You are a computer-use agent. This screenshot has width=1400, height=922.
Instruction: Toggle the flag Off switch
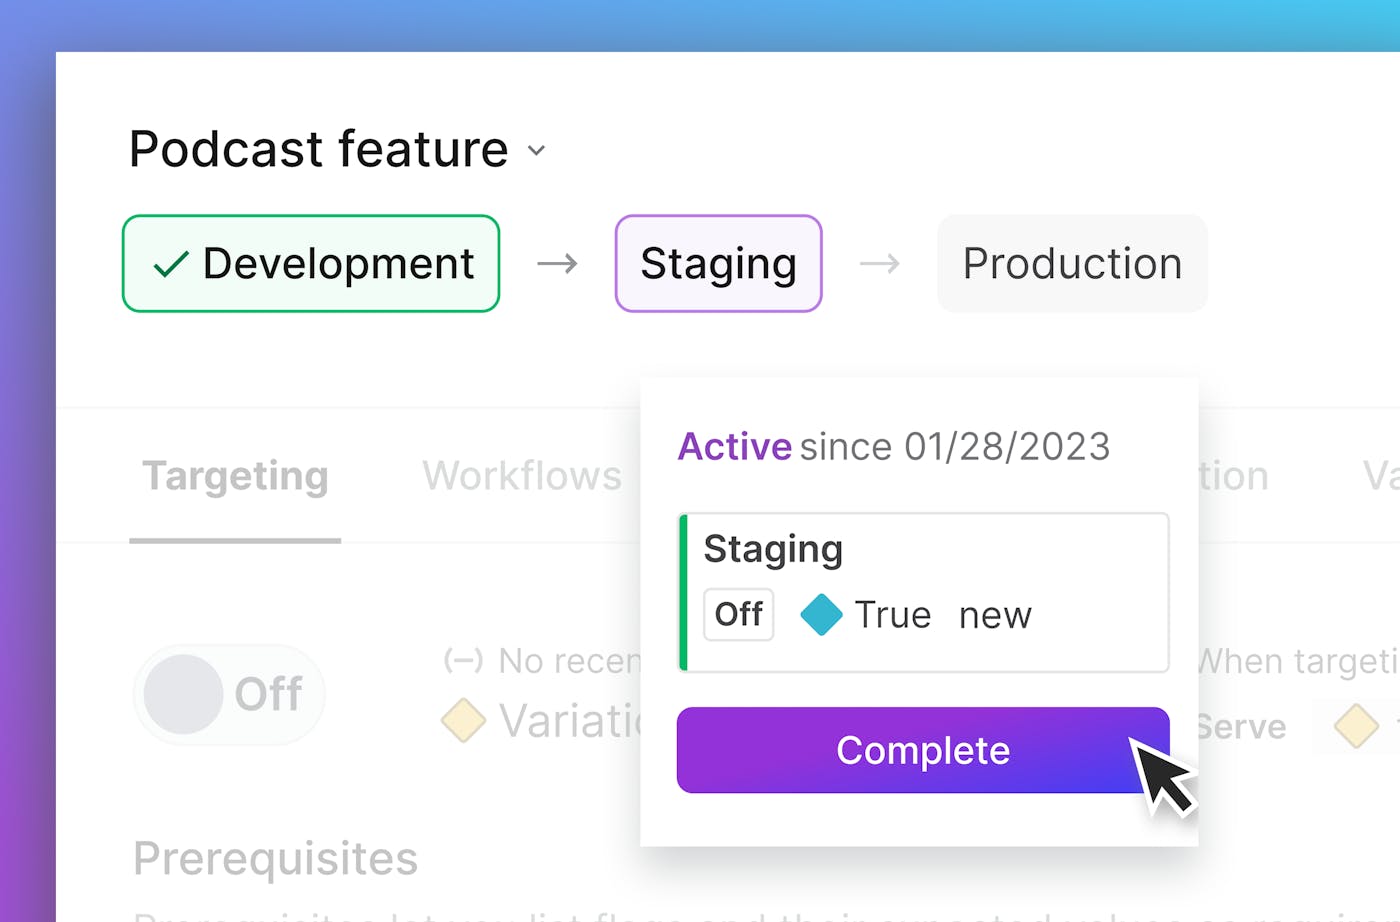tap(229, 694)
